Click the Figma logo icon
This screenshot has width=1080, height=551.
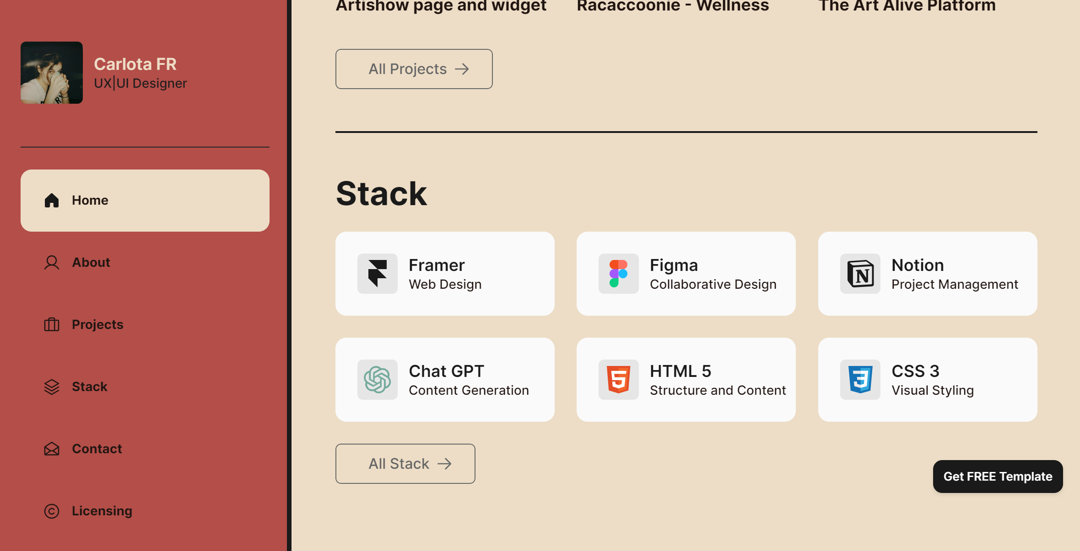click(x=619, y=273)
